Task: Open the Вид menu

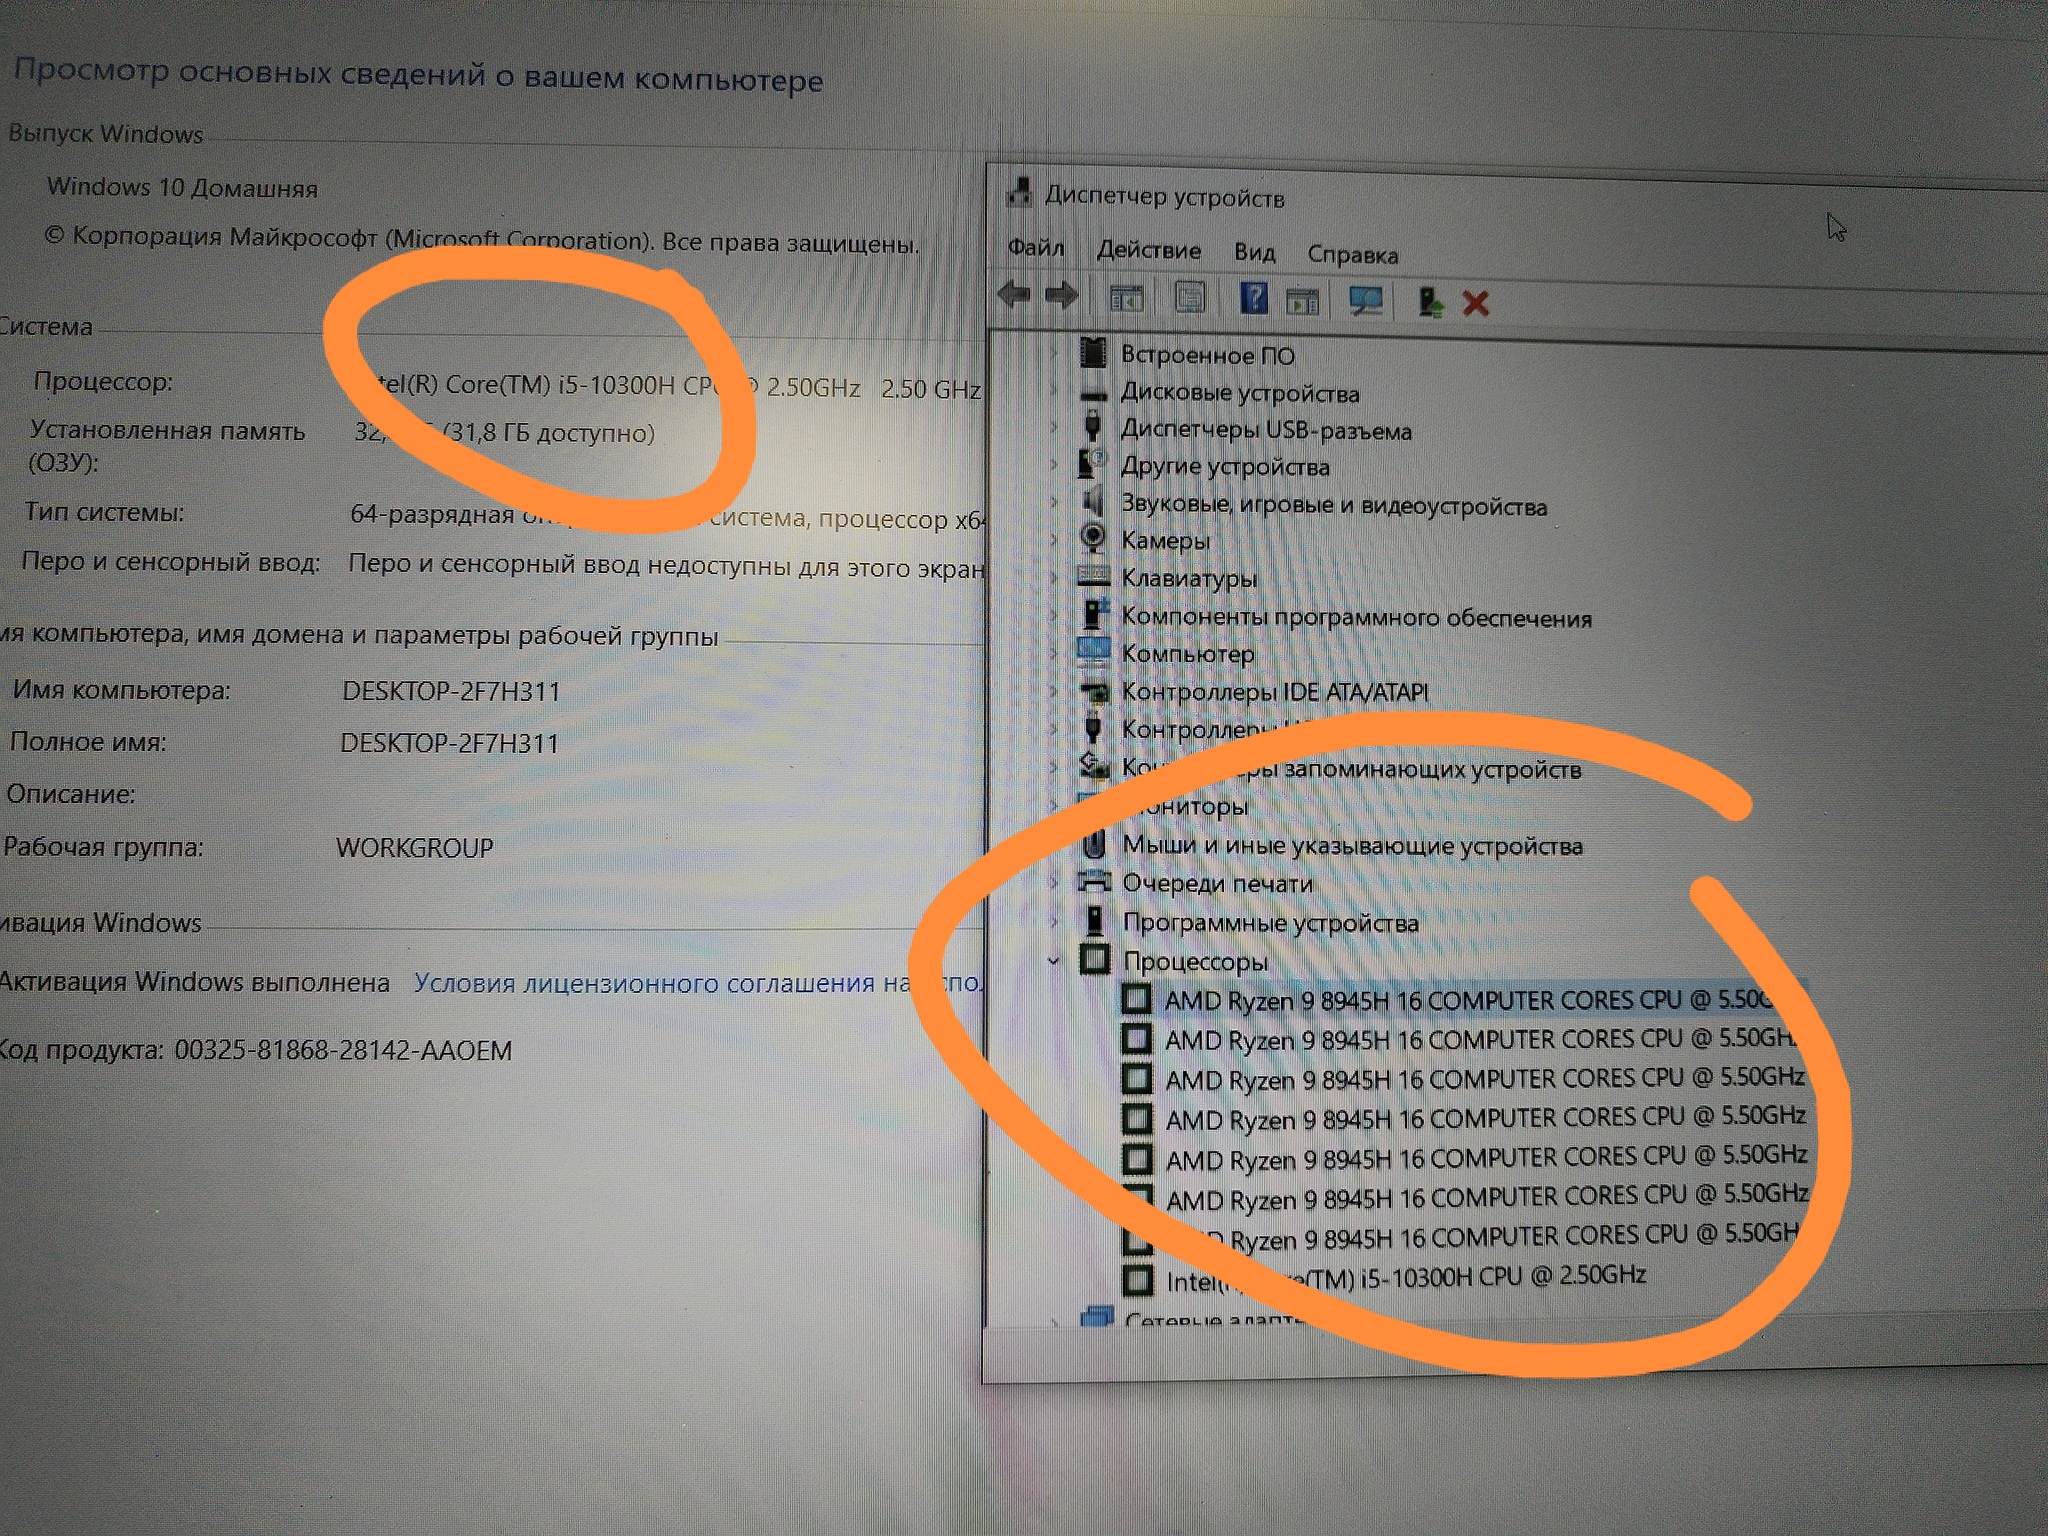Action: [1254, 252]
